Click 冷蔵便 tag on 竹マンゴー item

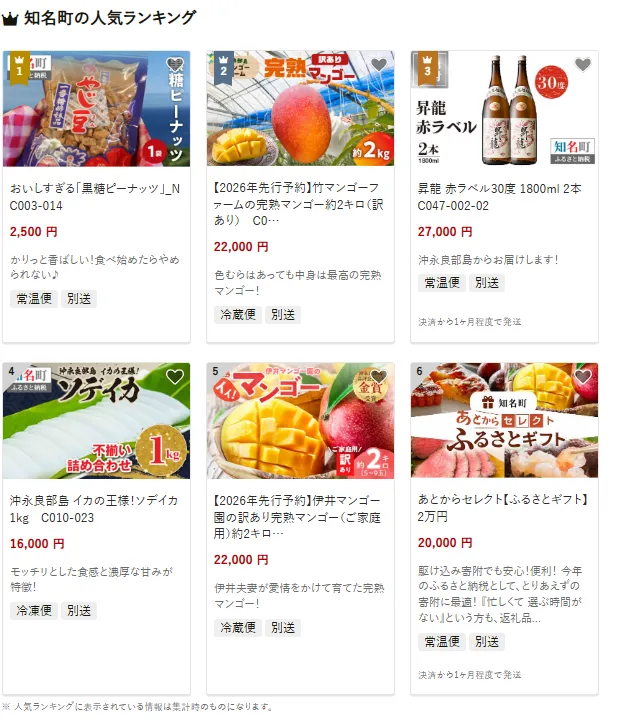[x=238, y=315]
